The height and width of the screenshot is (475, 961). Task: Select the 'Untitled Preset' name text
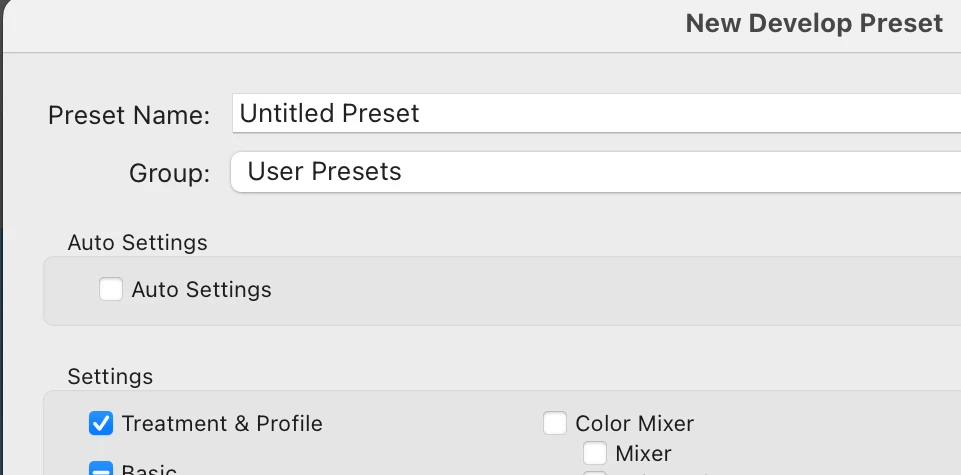330,113
